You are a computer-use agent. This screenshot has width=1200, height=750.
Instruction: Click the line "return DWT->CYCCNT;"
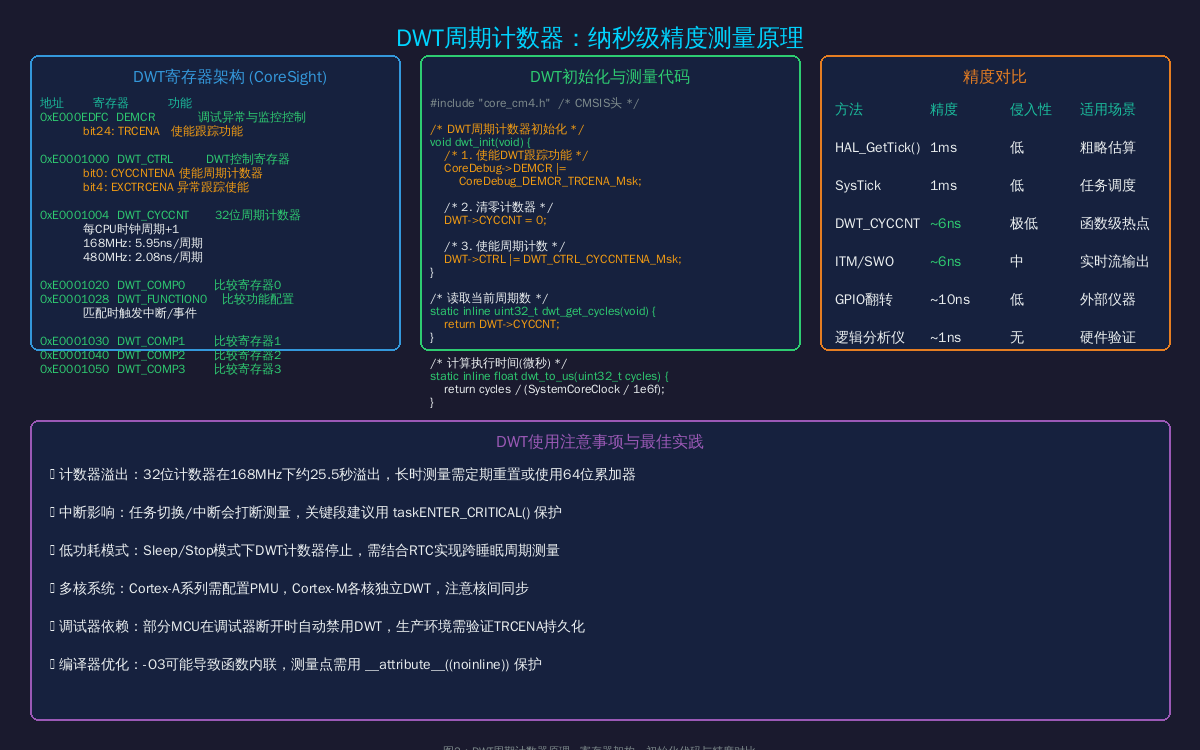(502, 324)
